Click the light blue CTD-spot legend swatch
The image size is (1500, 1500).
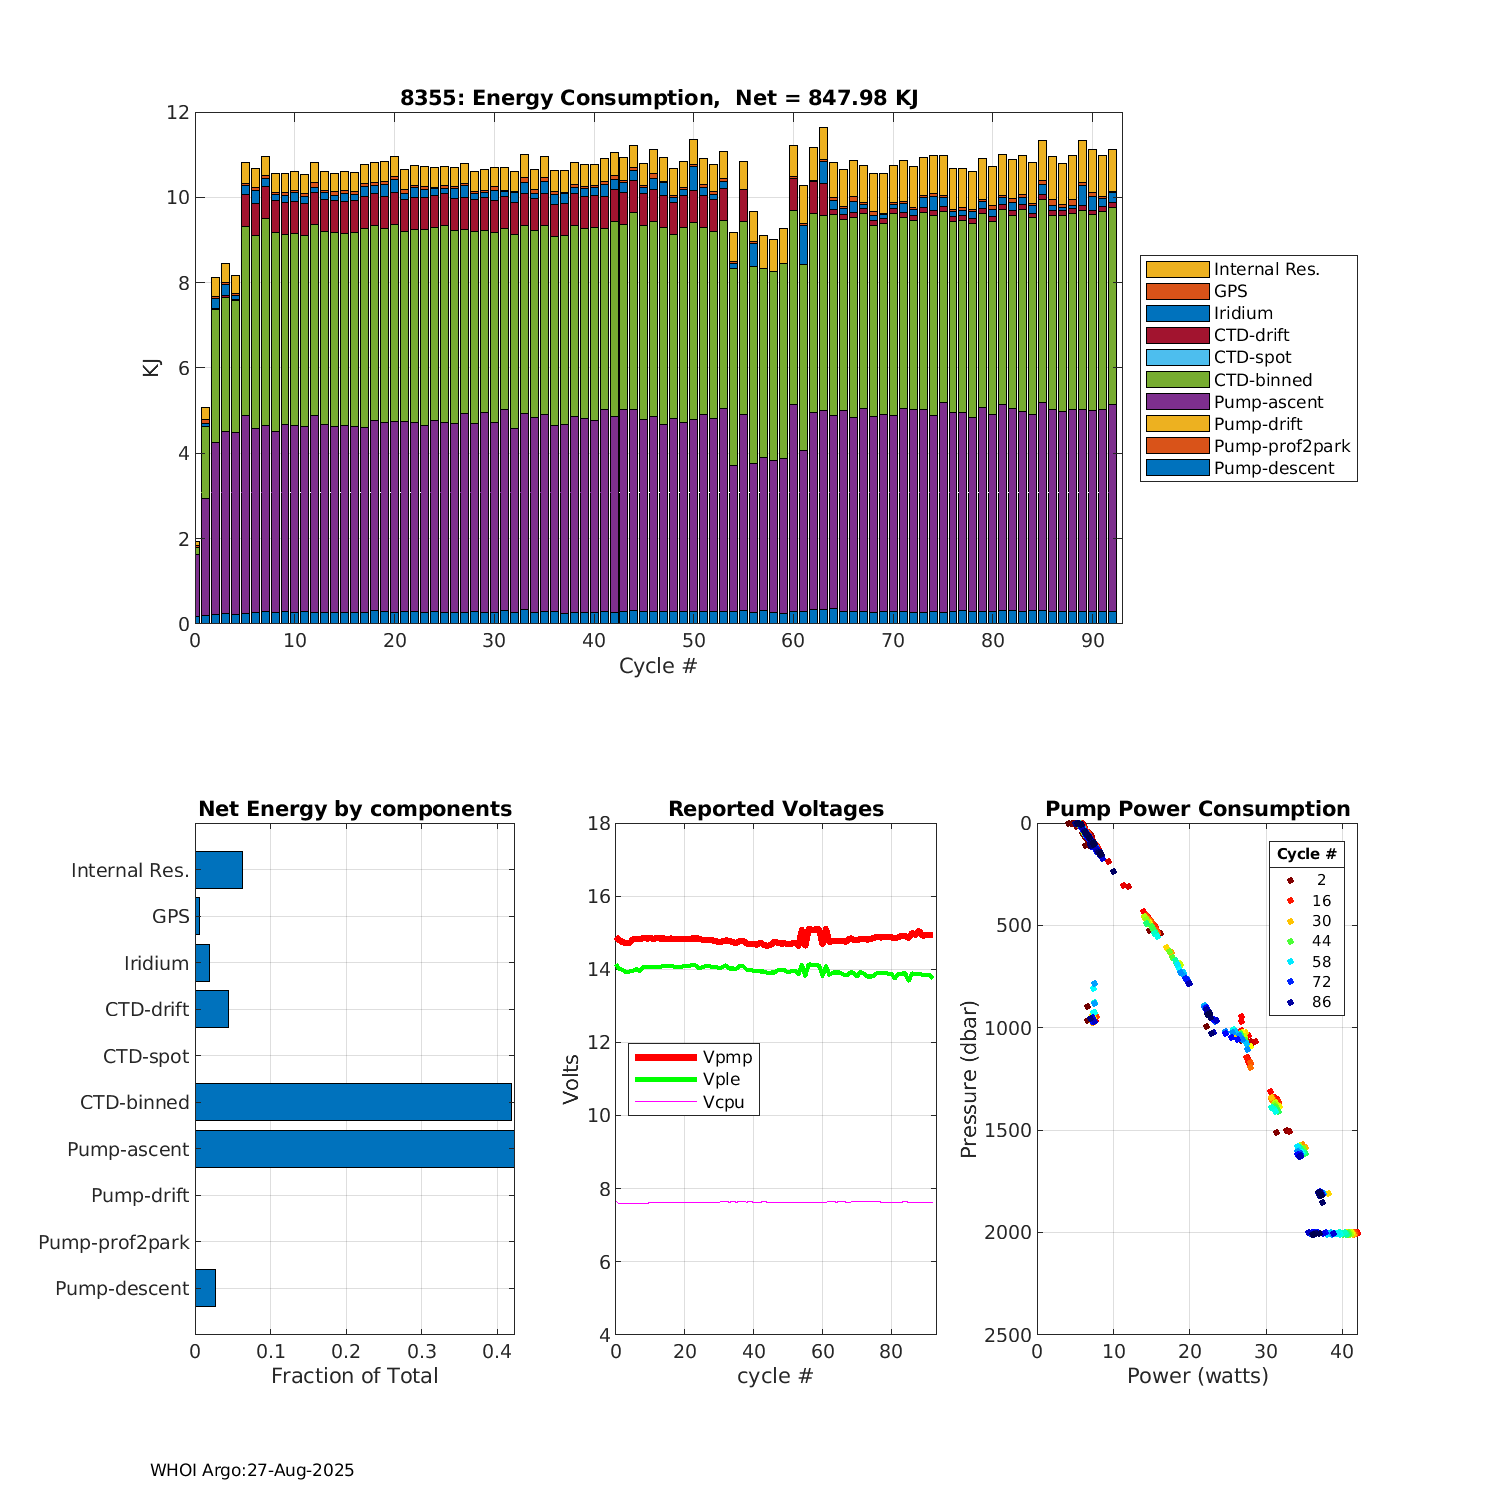1177,357
